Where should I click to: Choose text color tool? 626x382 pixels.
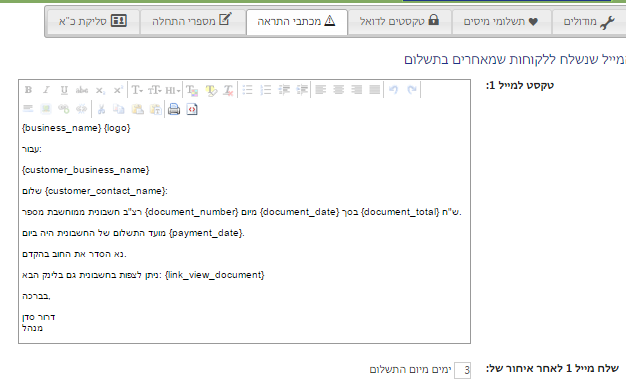(x=192, y=90)
